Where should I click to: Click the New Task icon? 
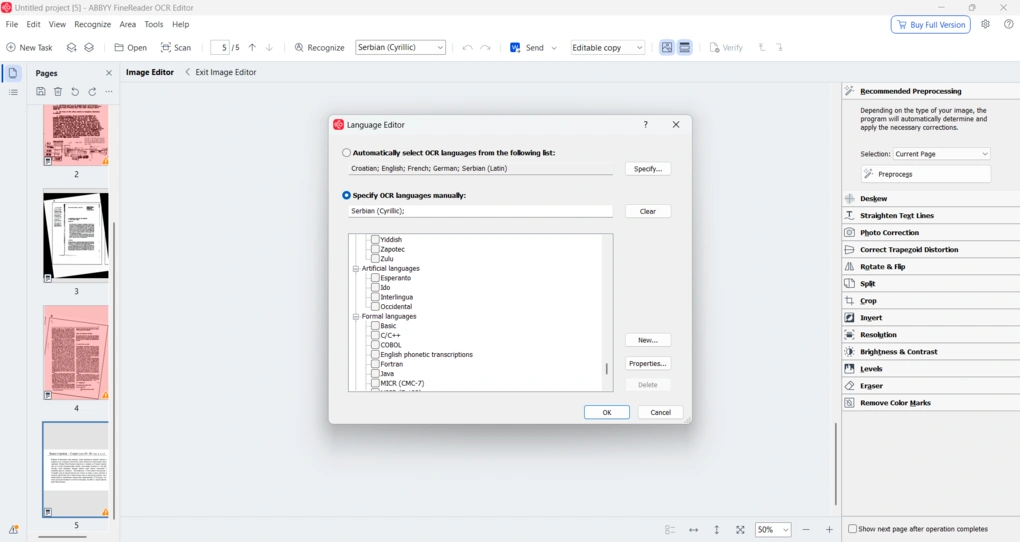[x=10, y=47]
